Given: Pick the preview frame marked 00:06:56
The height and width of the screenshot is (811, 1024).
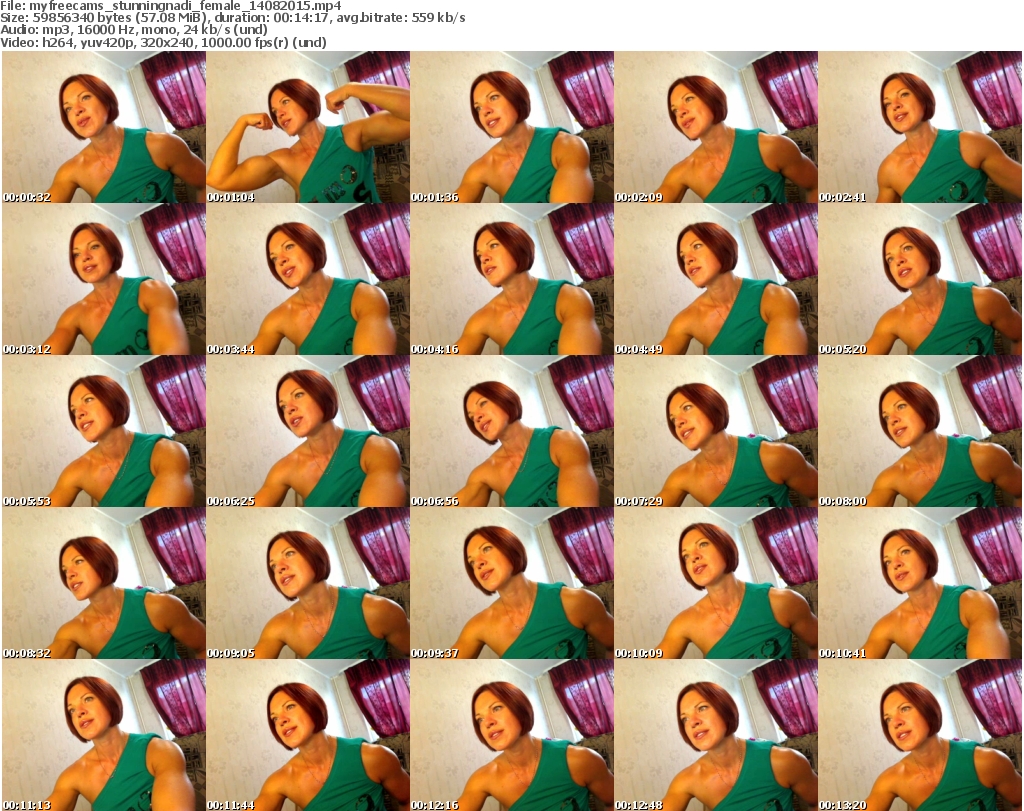Looking at the screenshot, I should 512,431.
